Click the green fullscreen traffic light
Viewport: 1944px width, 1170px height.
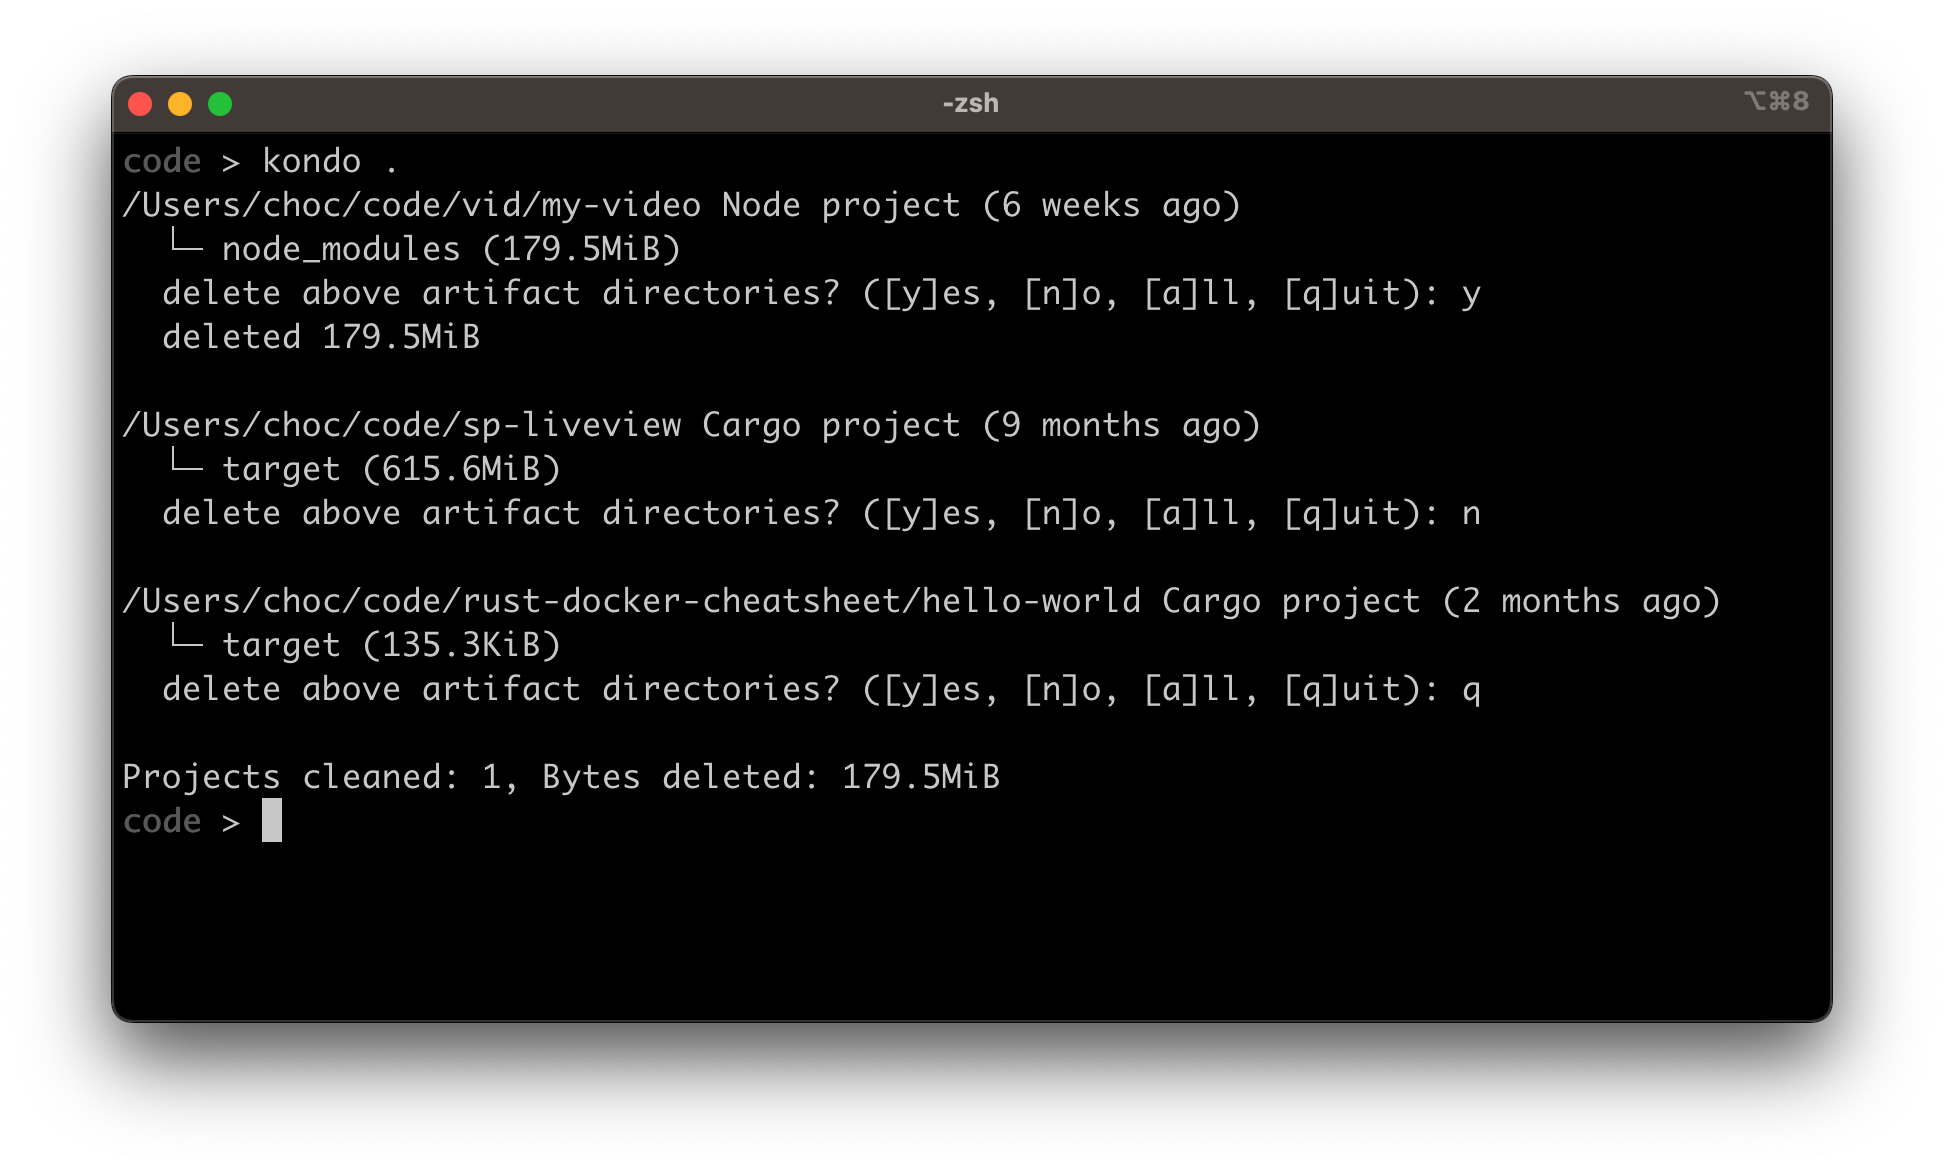[219, 103]
